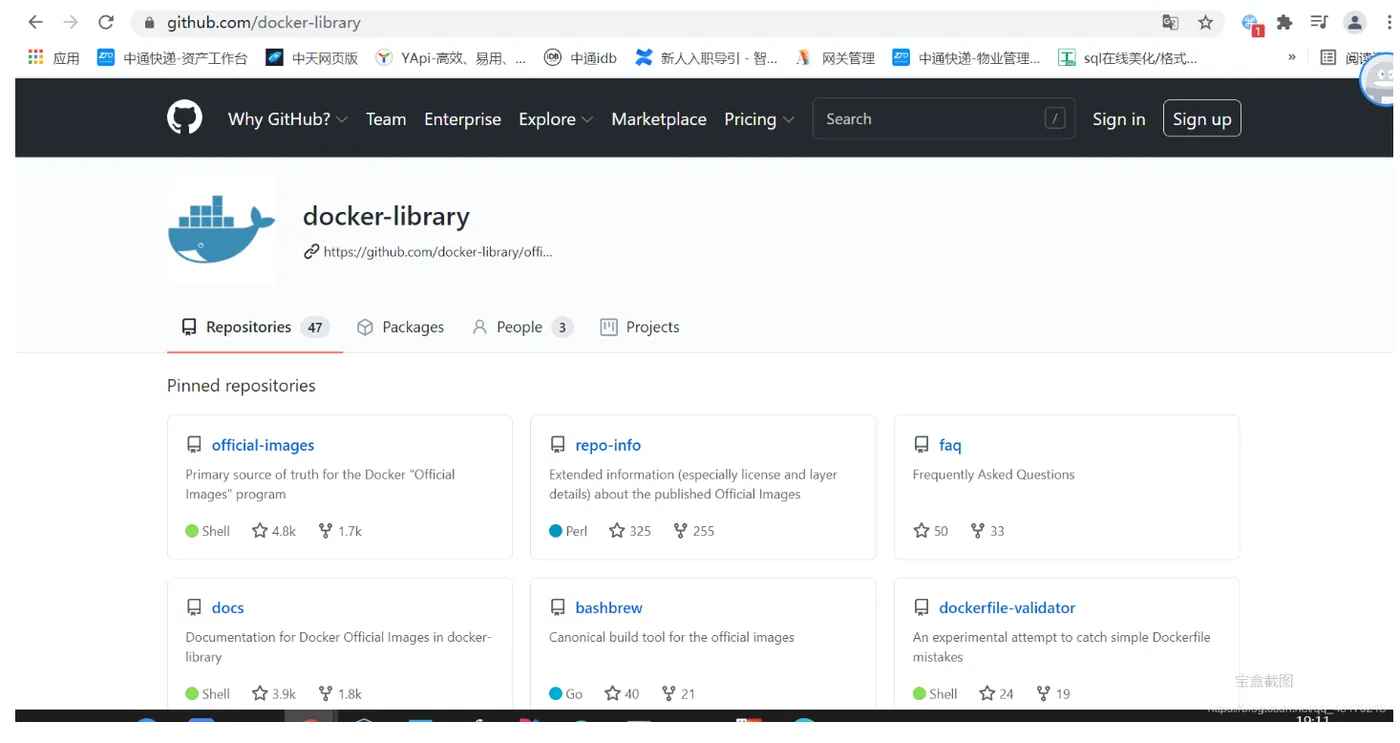The height and width of the screenshot is (743, 1400).
Task: Open the Enterprise nav item
Action: tap(462, 119)
